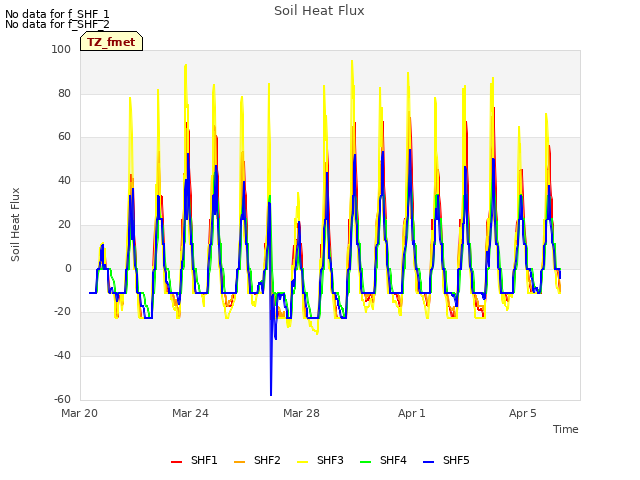Click the Mar 20 date tick label
The height and width of the screenshot is (480, 640).
[80, 413]
